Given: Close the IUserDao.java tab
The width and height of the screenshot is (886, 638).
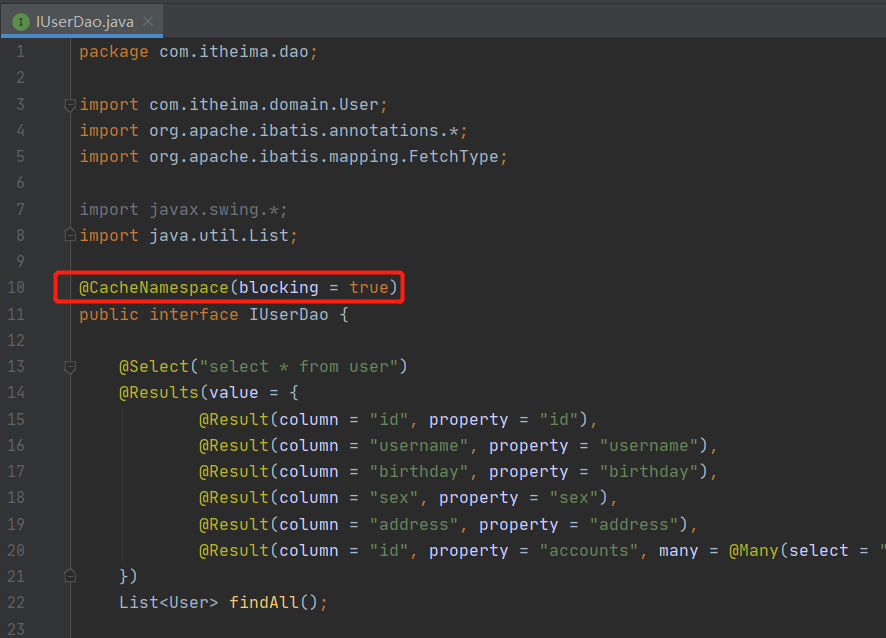Looking at the screenshot, I should click(148, 21).
